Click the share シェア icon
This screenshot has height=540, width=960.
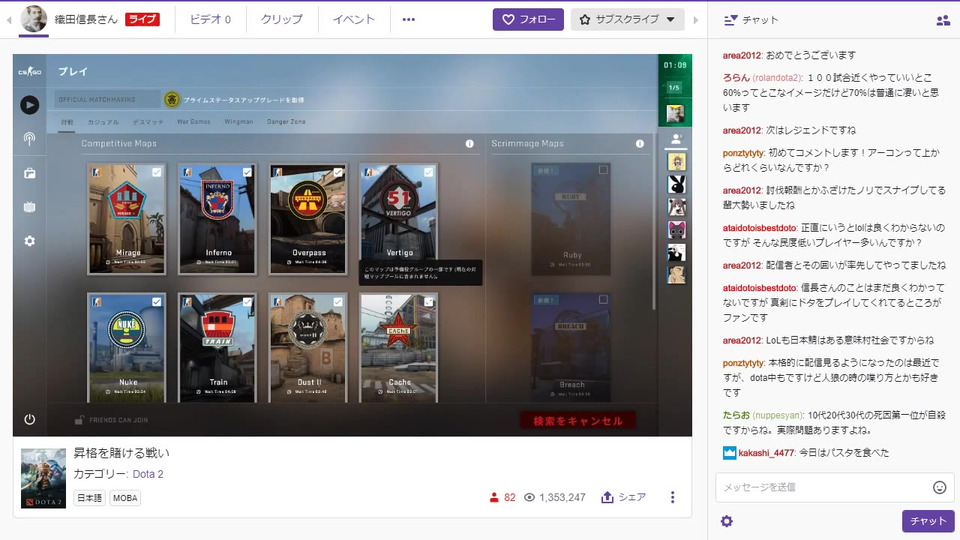point(607,497)
